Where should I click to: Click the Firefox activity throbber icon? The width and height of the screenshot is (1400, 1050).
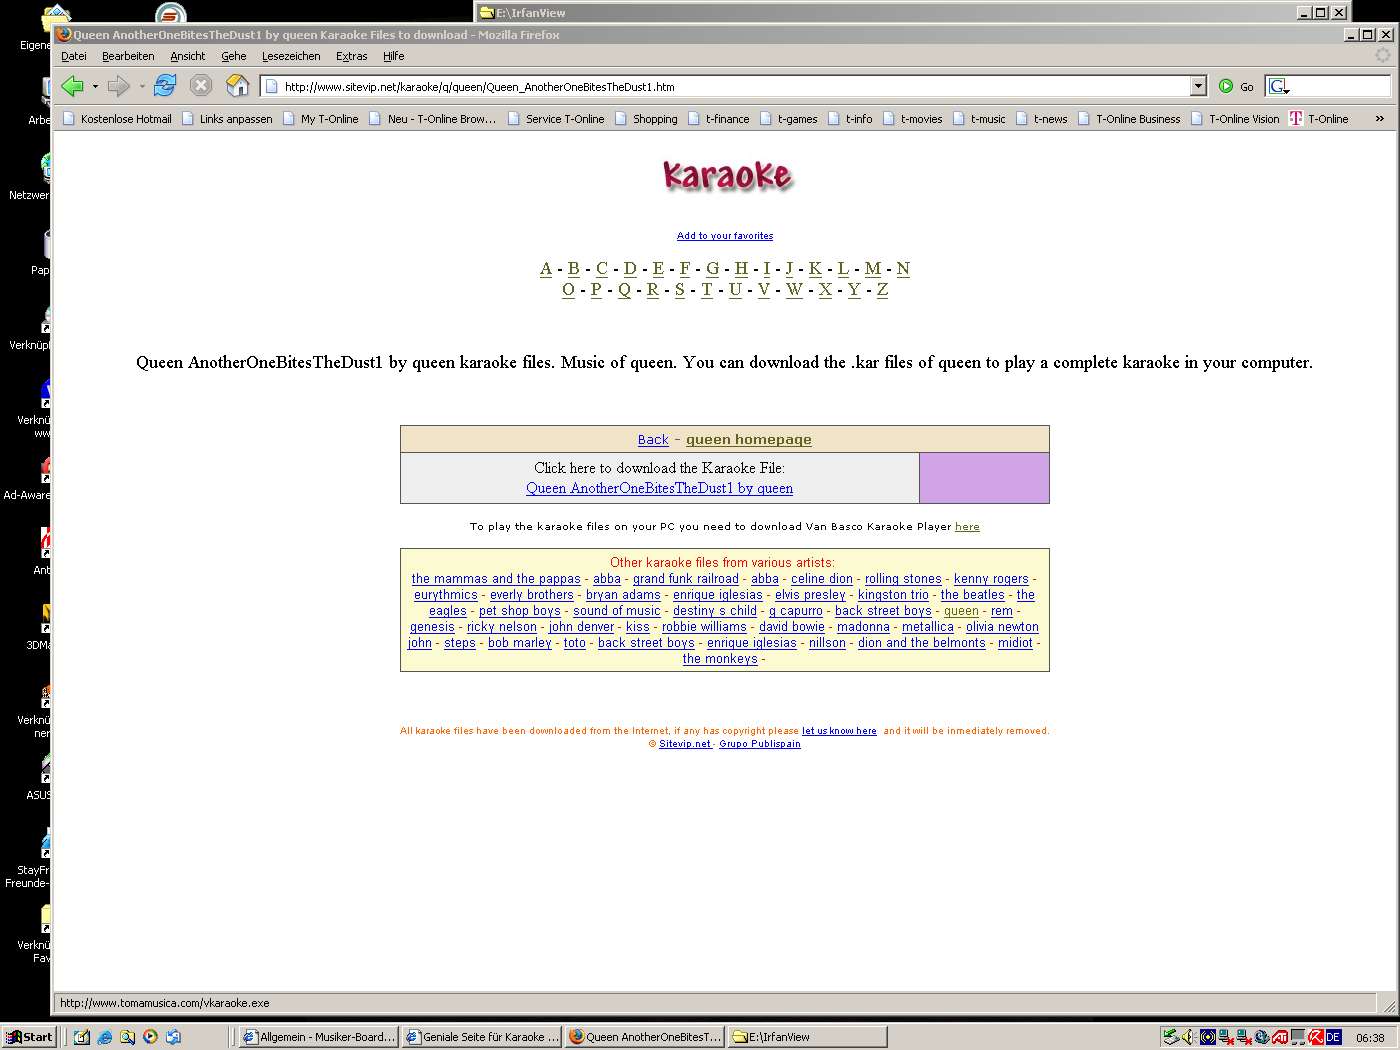coord(1383,56)
